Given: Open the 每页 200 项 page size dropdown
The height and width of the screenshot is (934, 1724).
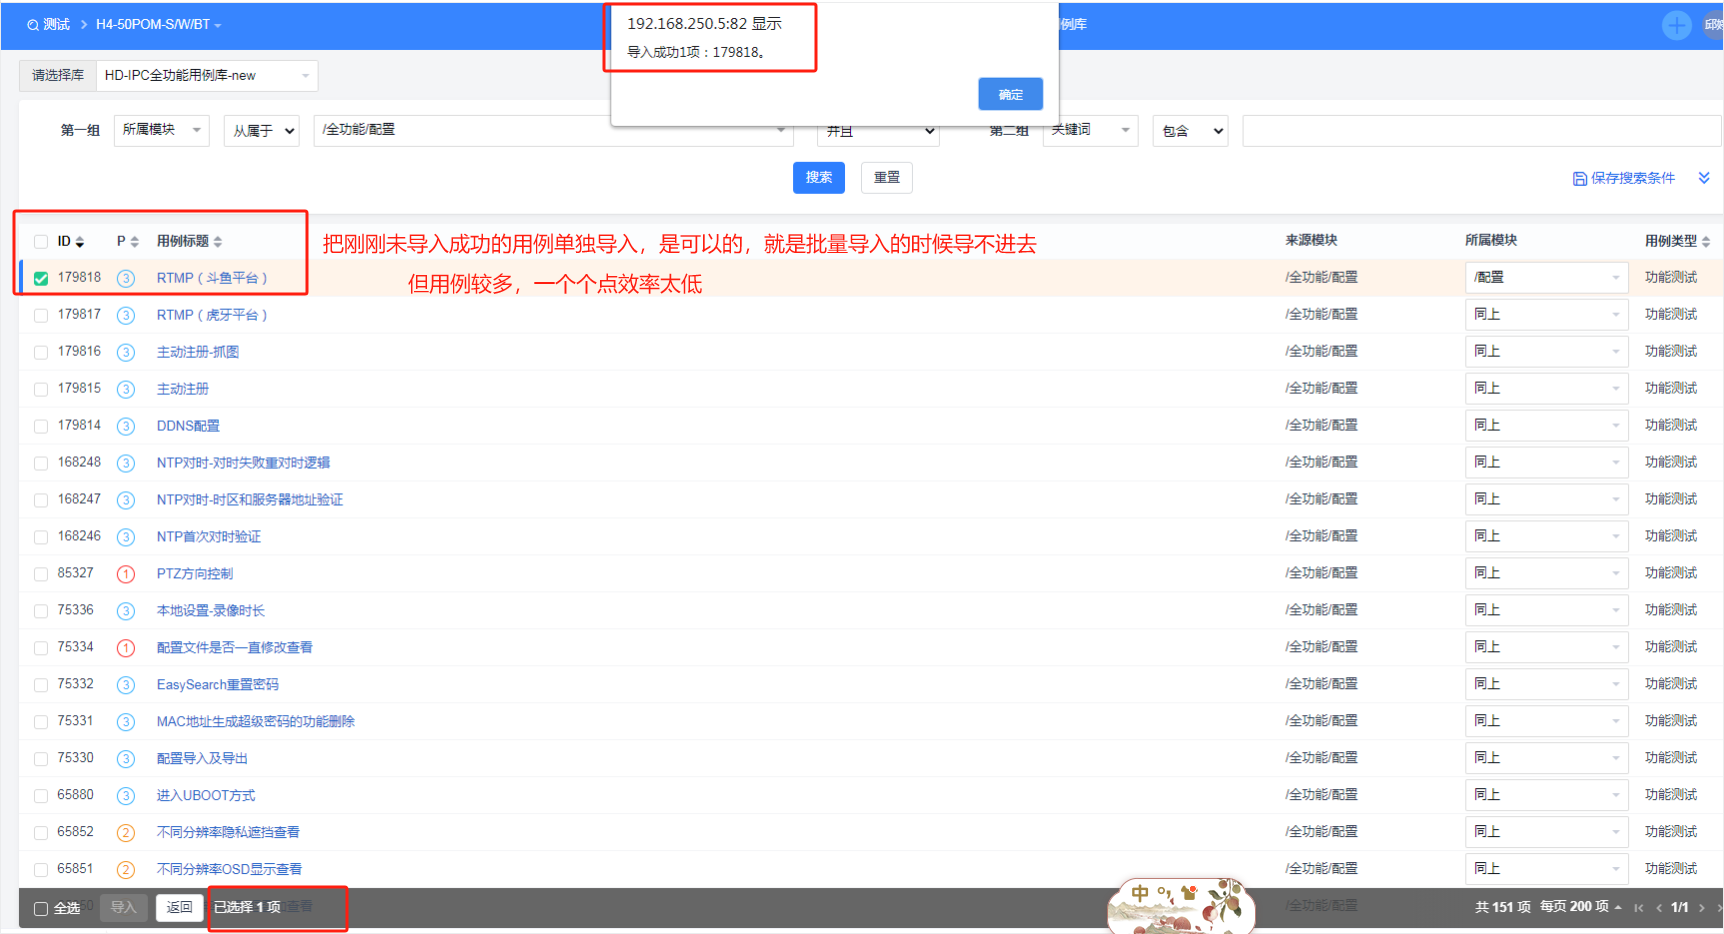Looking at the screenshot, I should [x=1581, y=907].
